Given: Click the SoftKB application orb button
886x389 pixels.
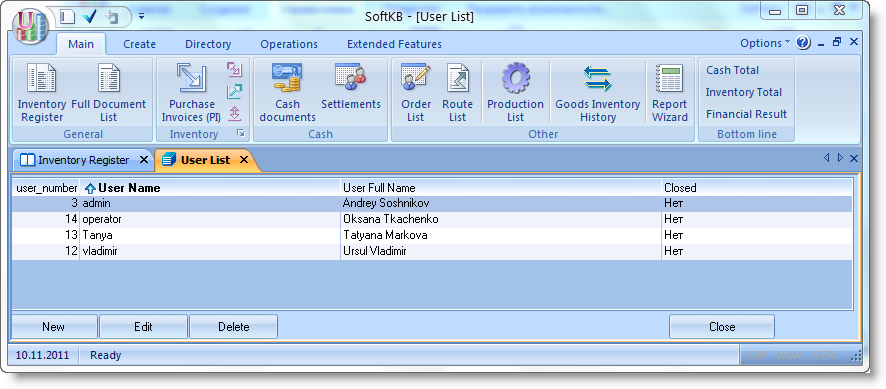Looking at the screenshot, I should pos(31,26).
